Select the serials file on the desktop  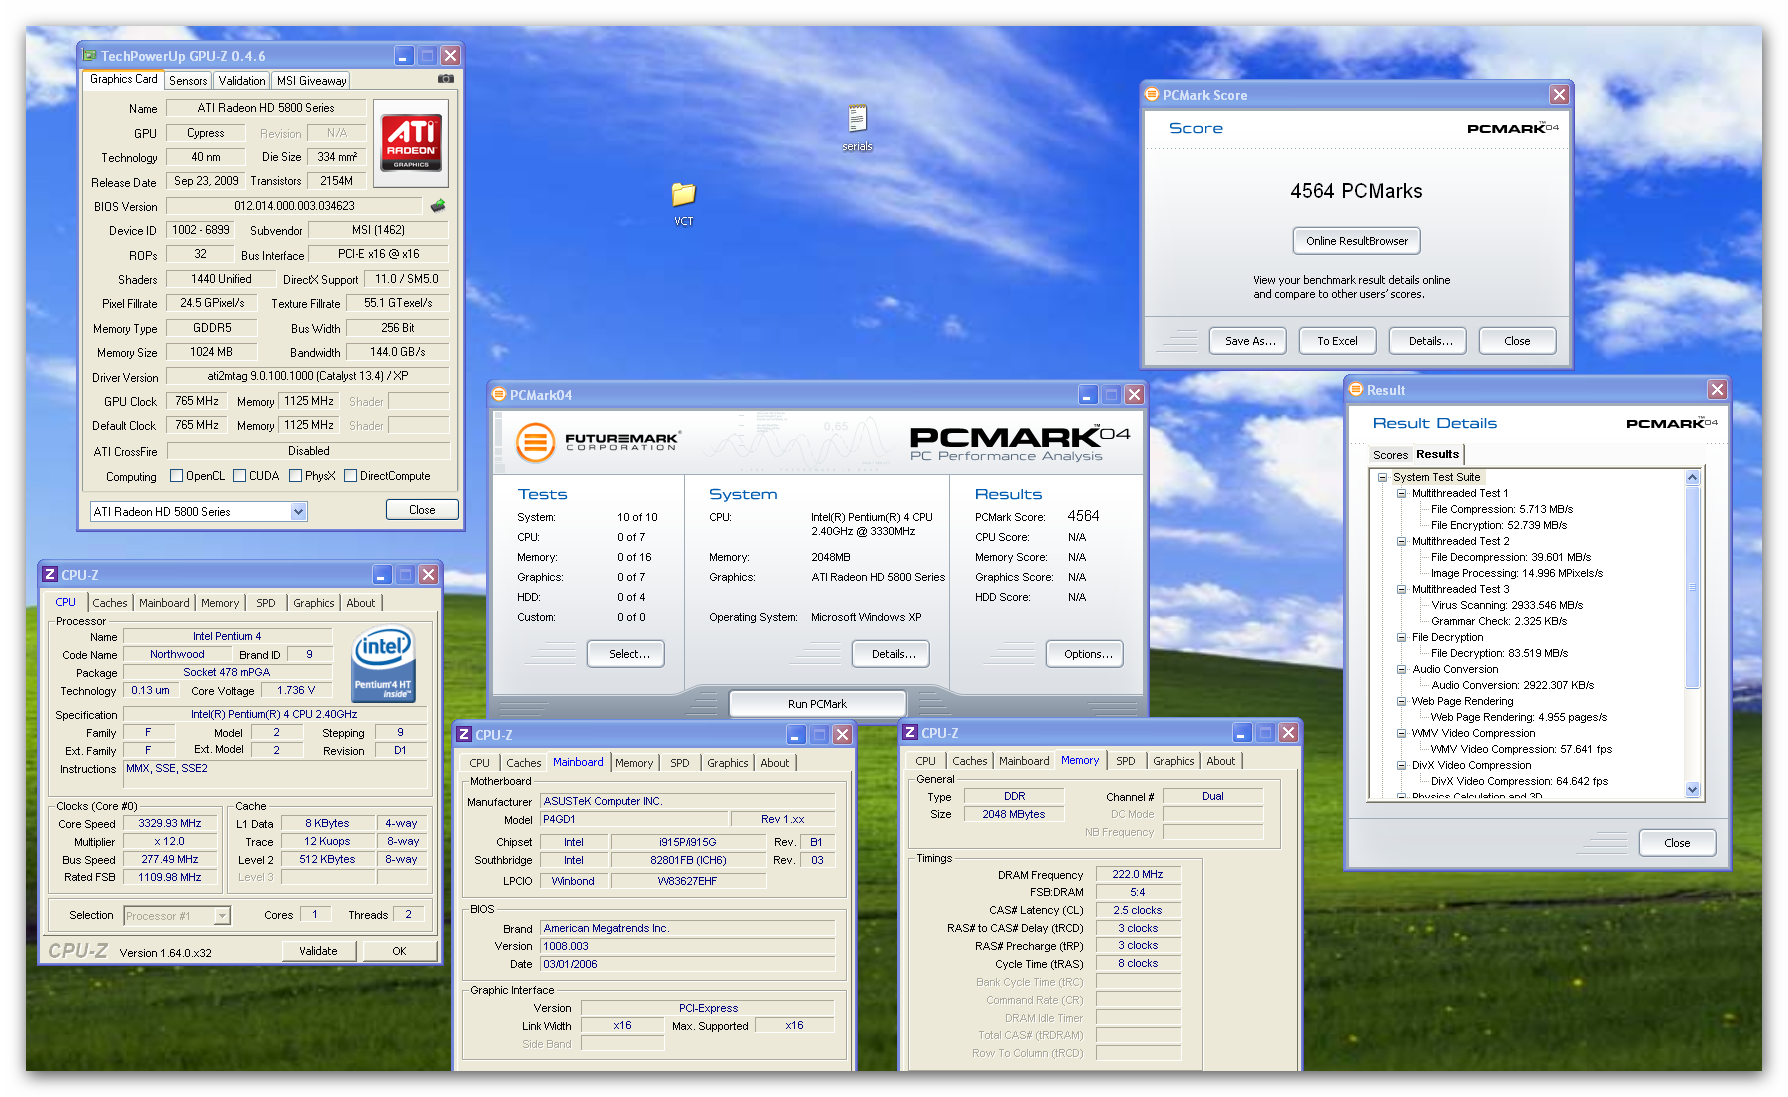click(857, 128)
